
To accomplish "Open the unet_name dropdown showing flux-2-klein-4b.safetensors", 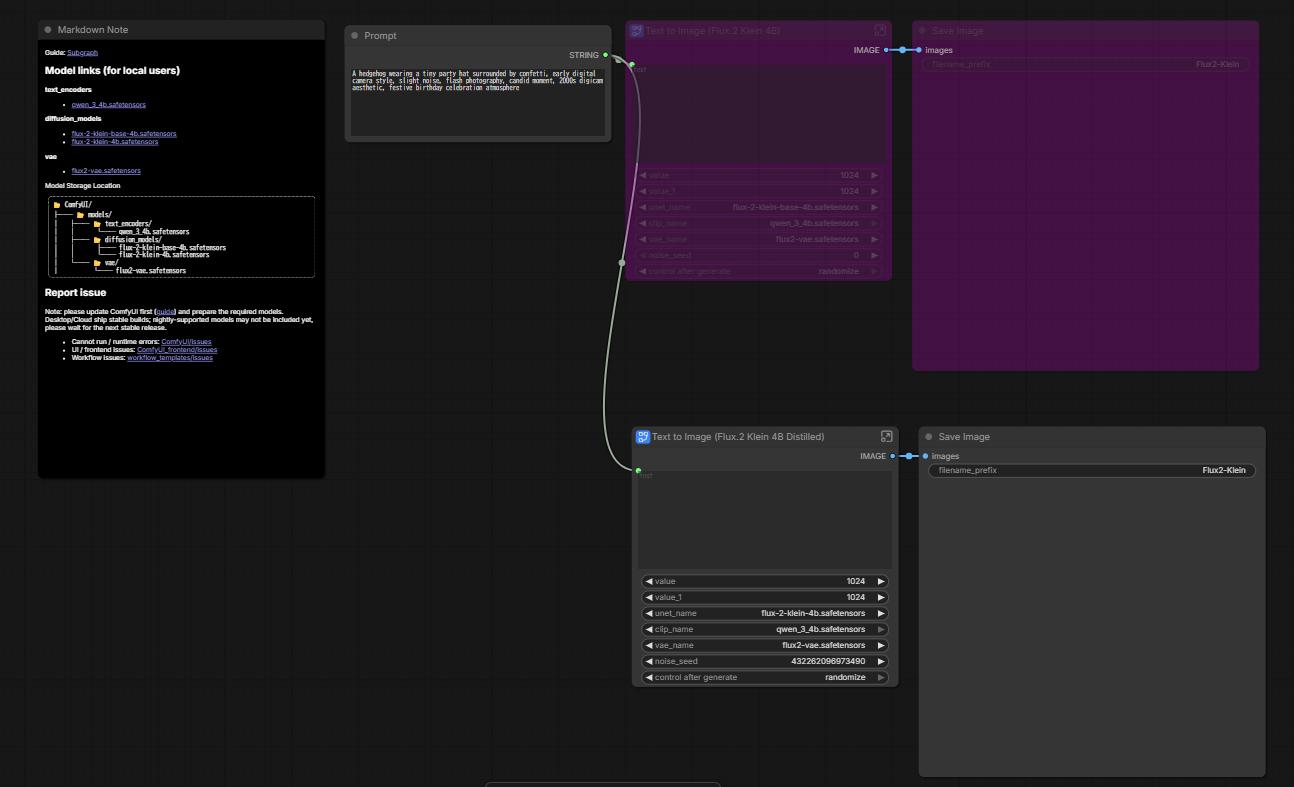I will click(765, 613).
